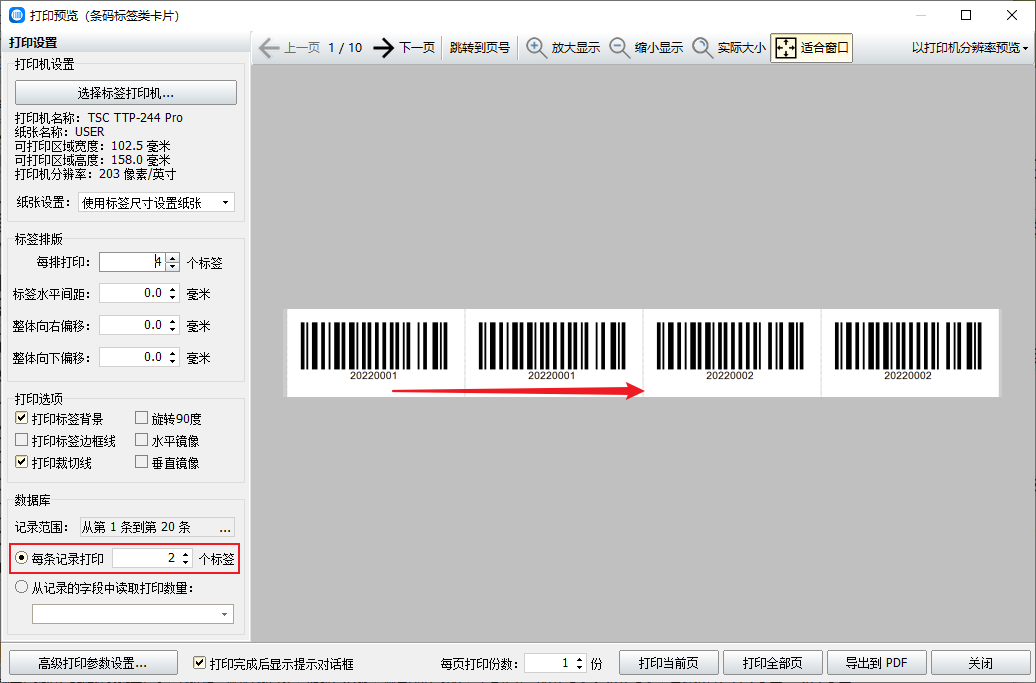Select the 每条记录打印 radio button
Image resolution: width=1036 pixels, height=683 pixels.
click(22, 558)
